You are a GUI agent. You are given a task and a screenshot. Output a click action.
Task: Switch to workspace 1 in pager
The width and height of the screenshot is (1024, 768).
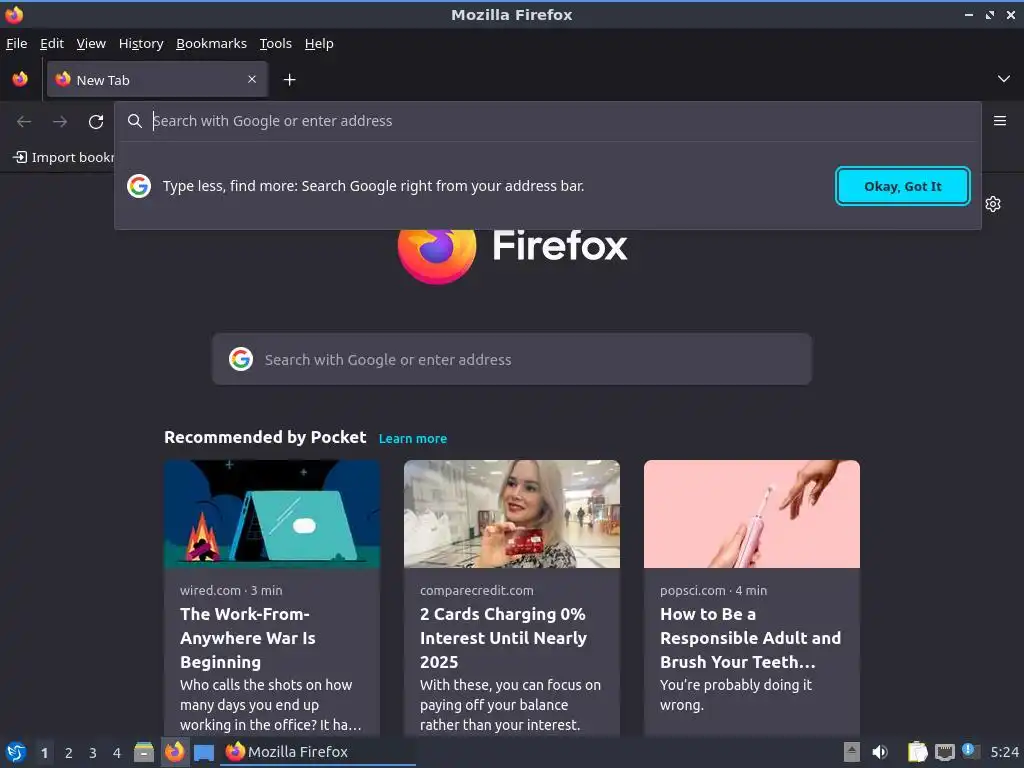point(44,753)
